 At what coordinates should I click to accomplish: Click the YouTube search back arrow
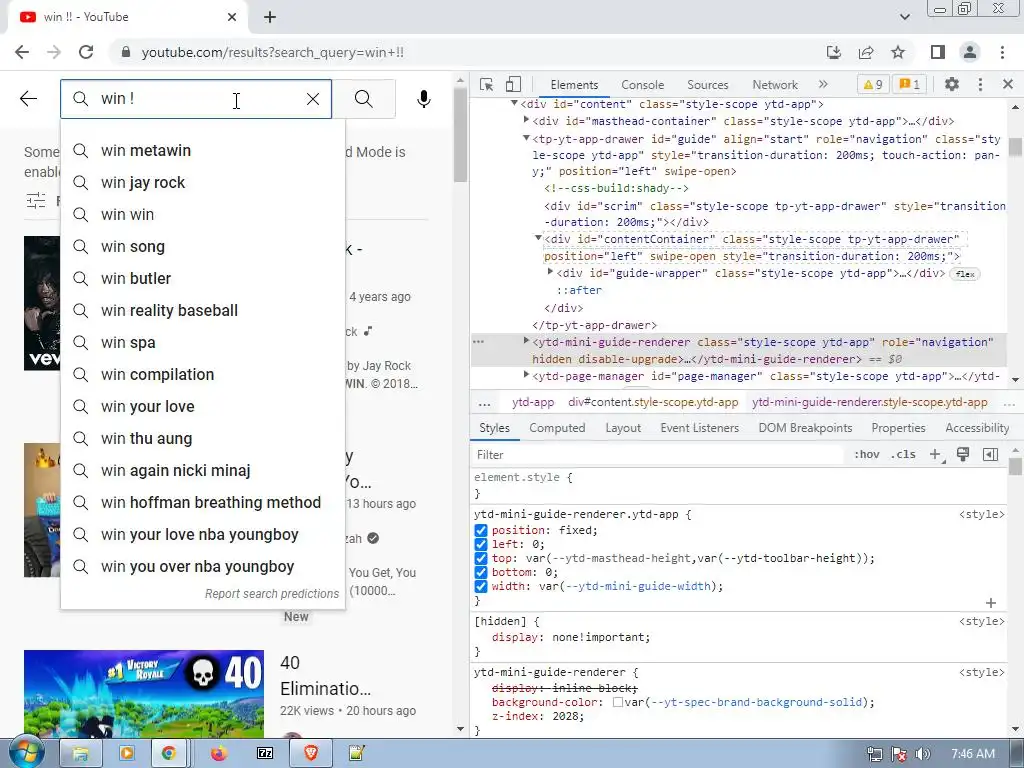(28, 99)
